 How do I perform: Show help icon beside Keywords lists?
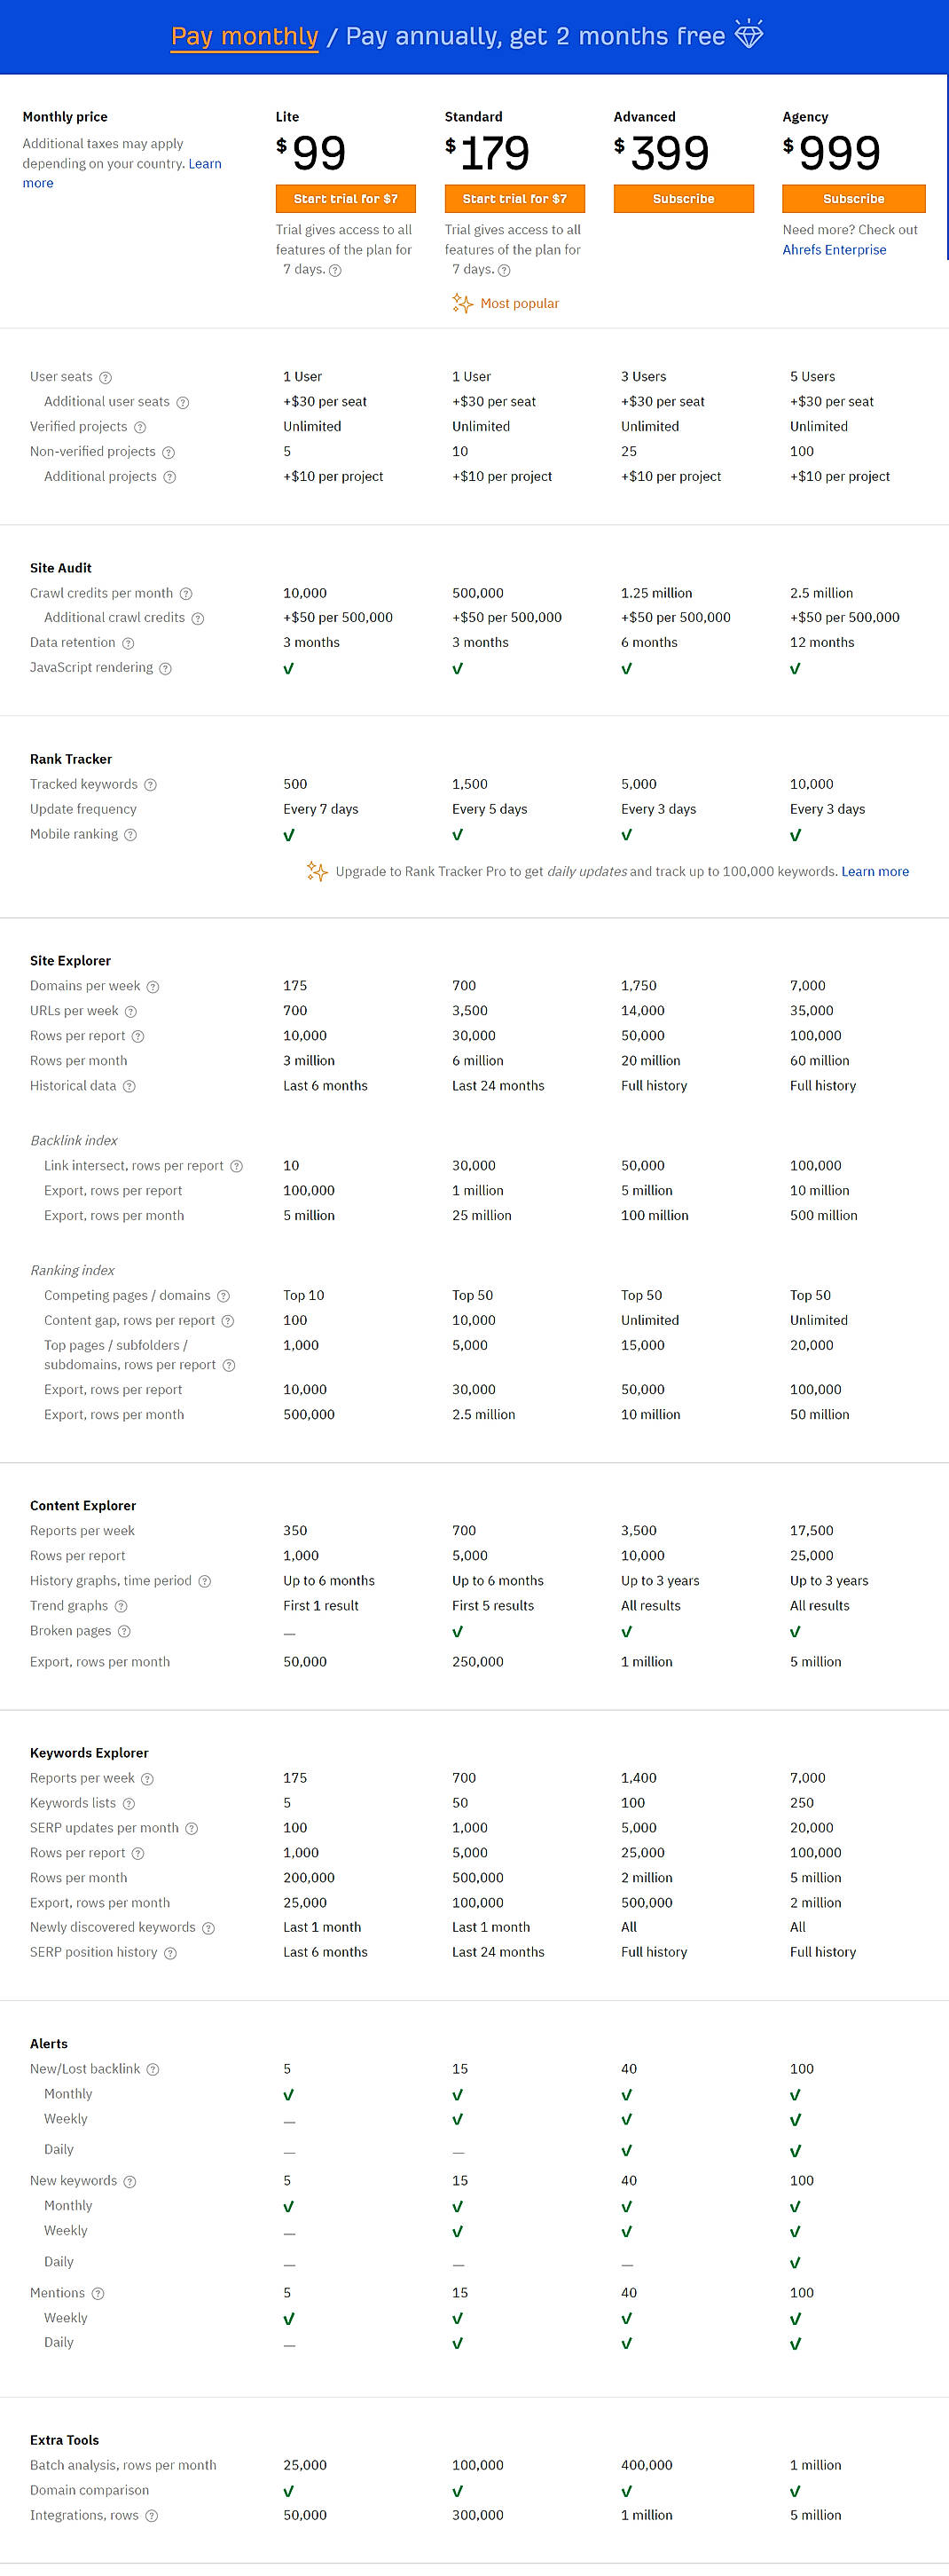[129, 1804]
